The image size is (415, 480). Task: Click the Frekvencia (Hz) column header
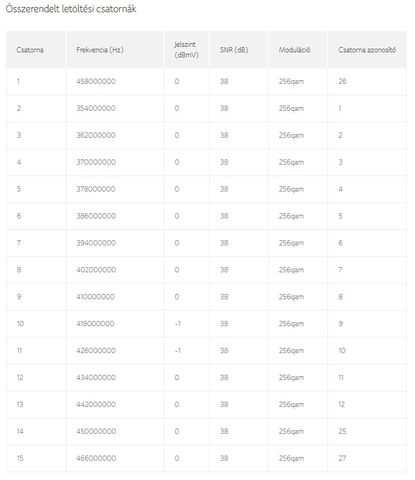coord(100,50)
